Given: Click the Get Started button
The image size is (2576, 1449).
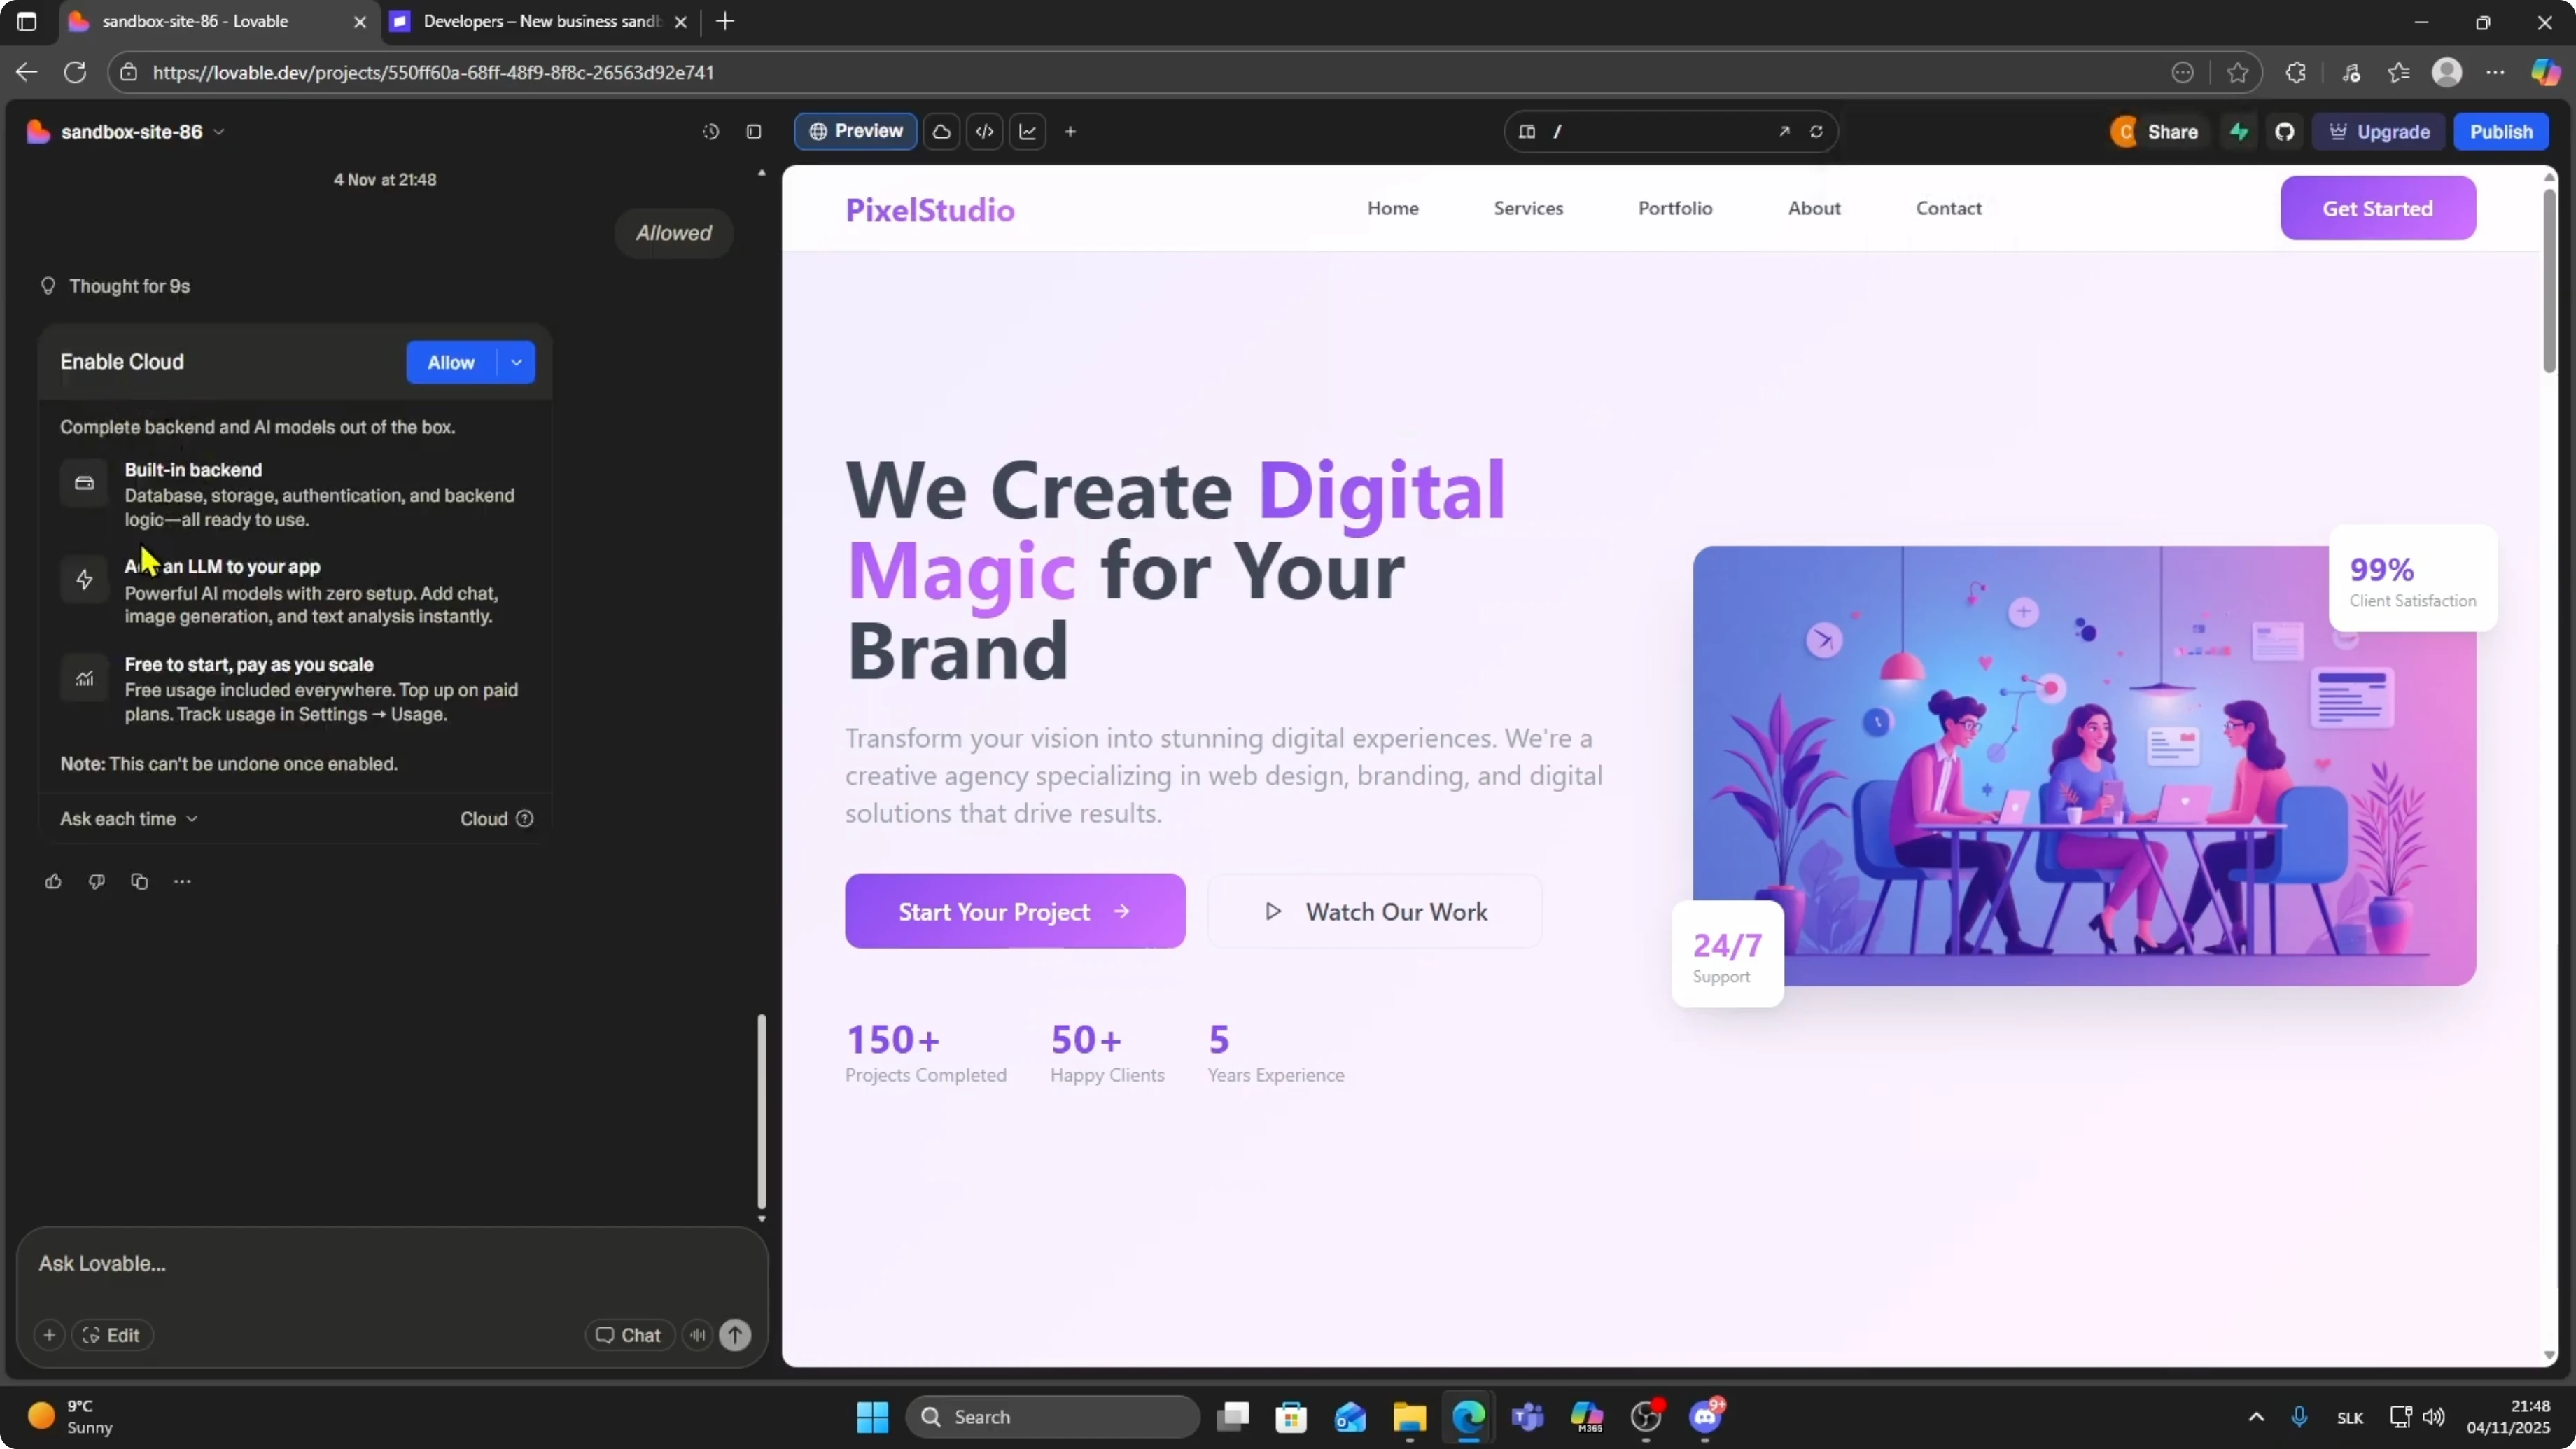Looking at the screenshot, I should (x=2377, y=208).
